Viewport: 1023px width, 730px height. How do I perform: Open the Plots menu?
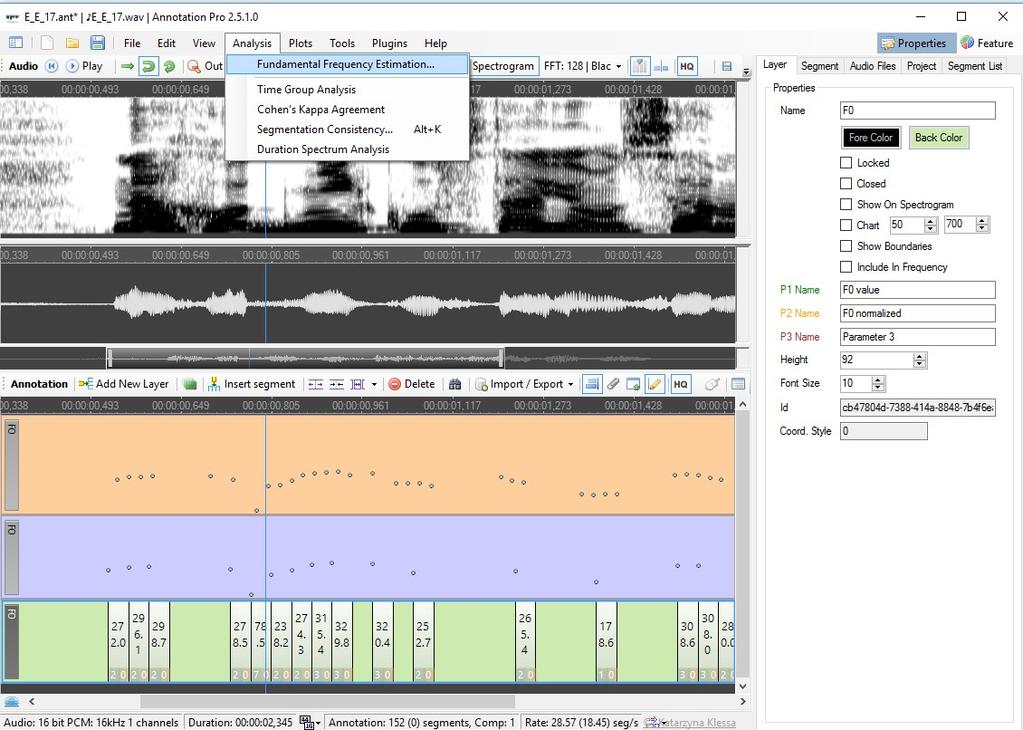tap(300, 43)
